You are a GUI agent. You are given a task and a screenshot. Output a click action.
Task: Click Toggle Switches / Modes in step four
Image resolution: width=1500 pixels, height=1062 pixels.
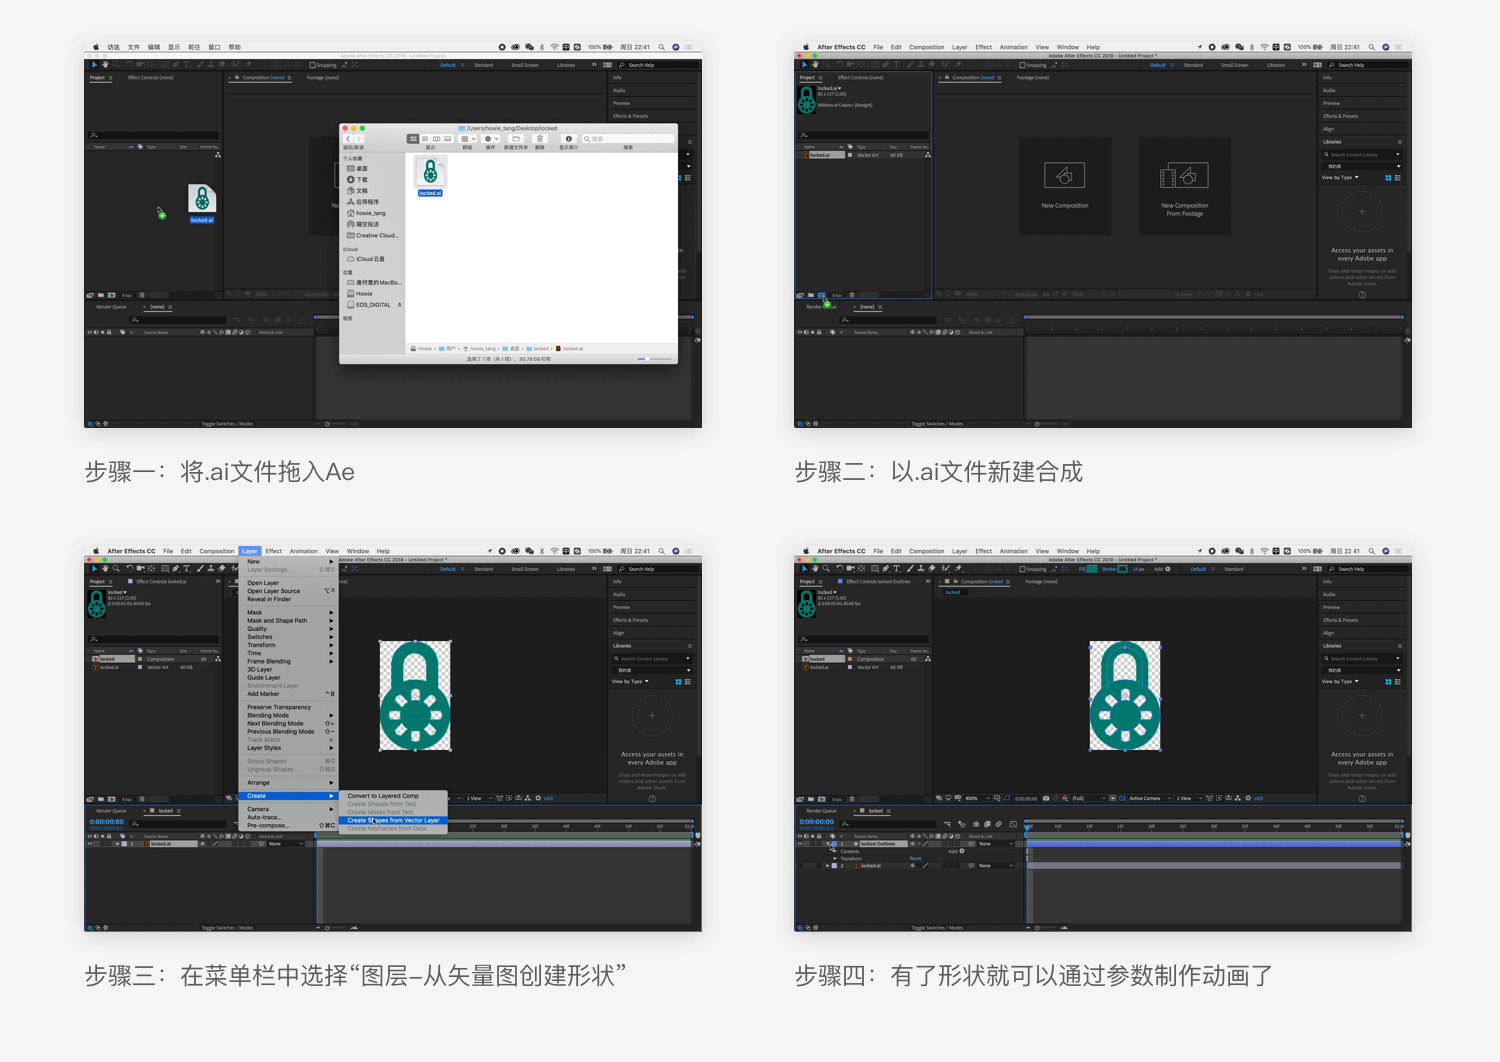937,928
